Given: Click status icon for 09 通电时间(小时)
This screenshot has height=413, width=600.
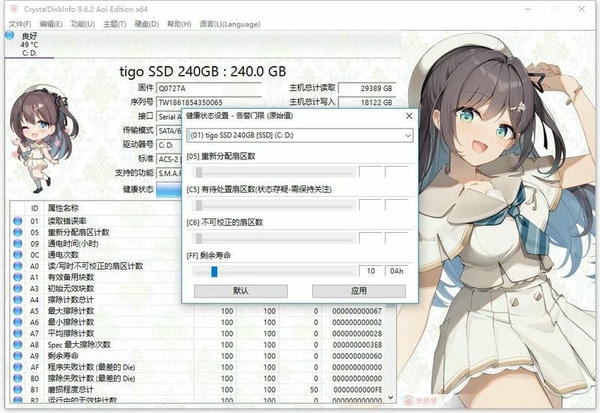Looking at the screenshot, I should (17, 243).
